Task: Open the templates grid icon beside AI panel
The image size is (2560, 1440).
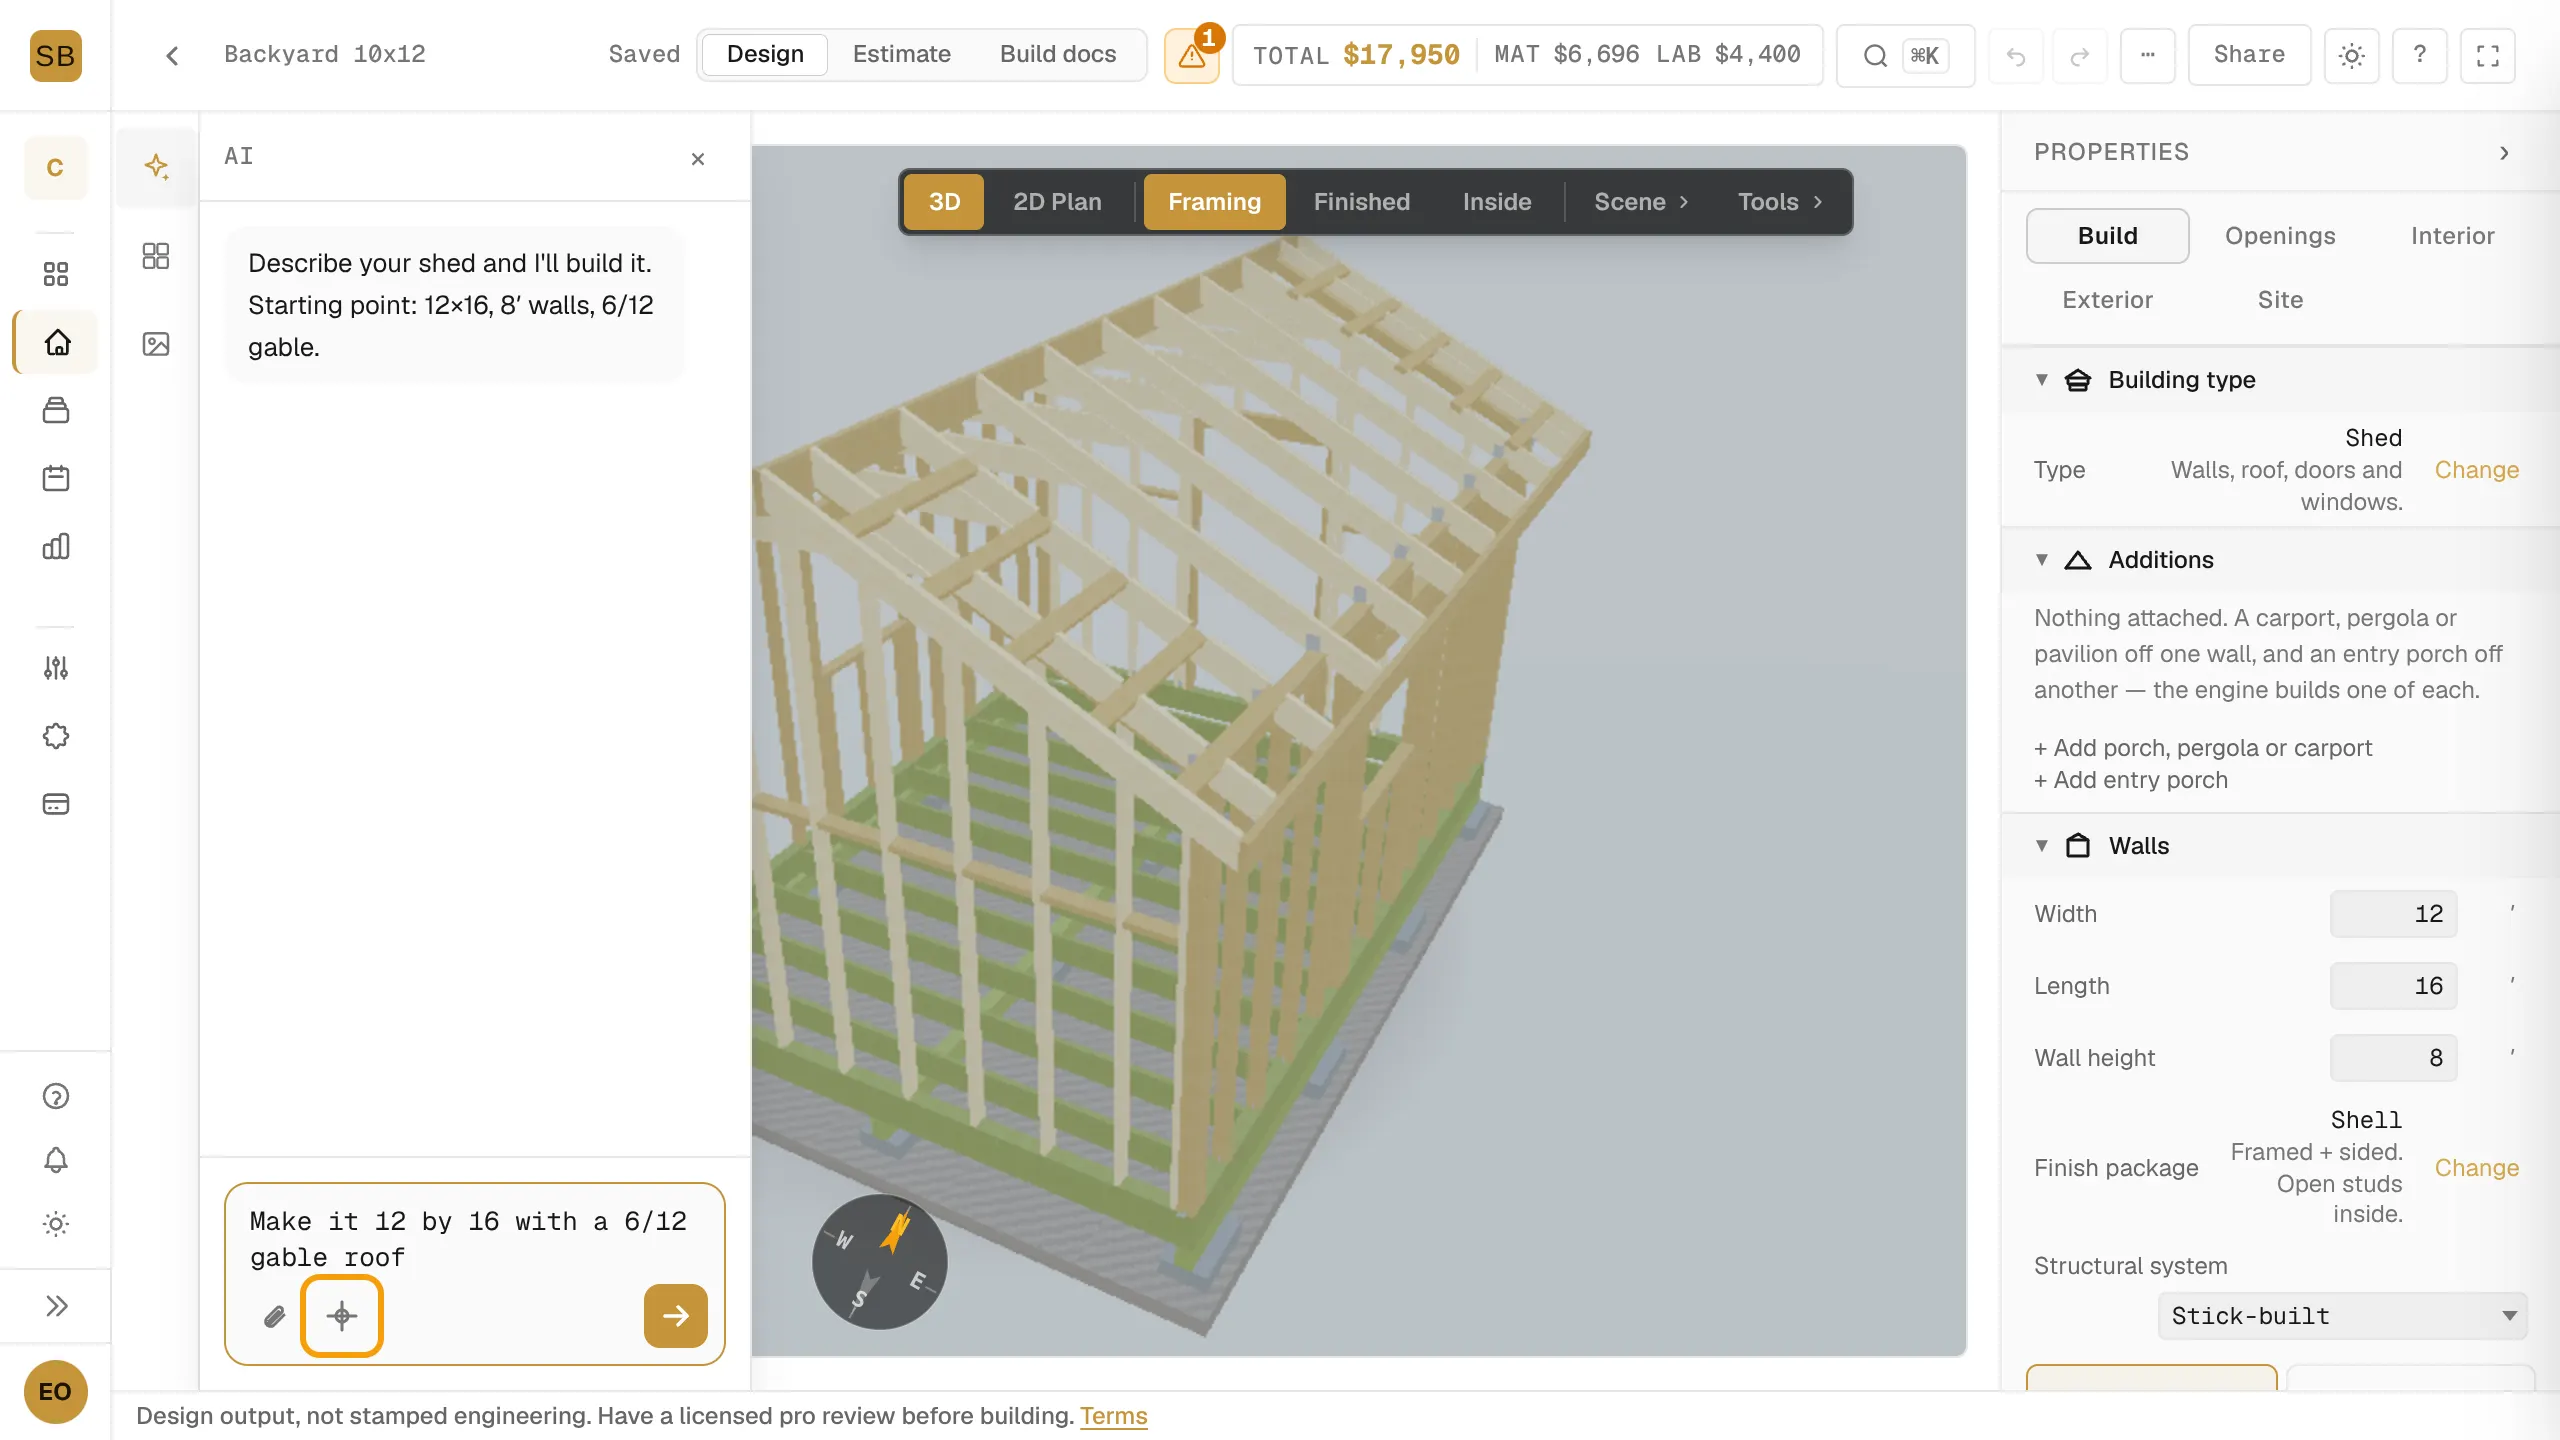Action: 156,256
